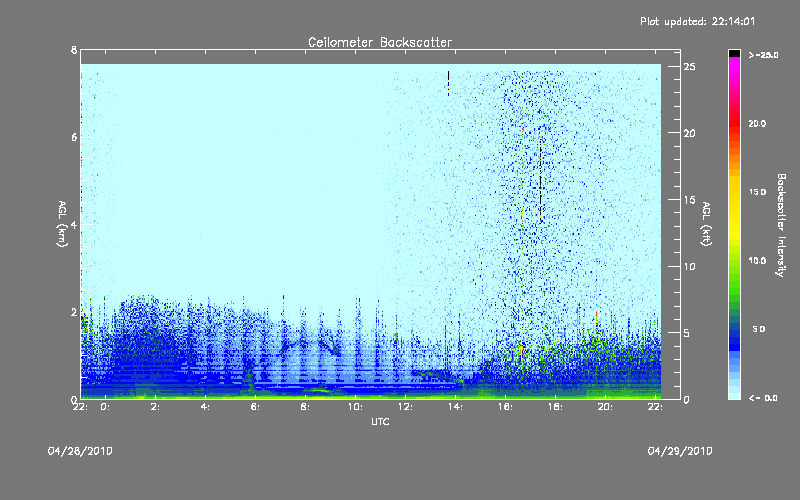The height and width of the screenshot is (500, 800).
Task: Click the 20 kft tick label on right axis
Action: (x=689, y=133)
